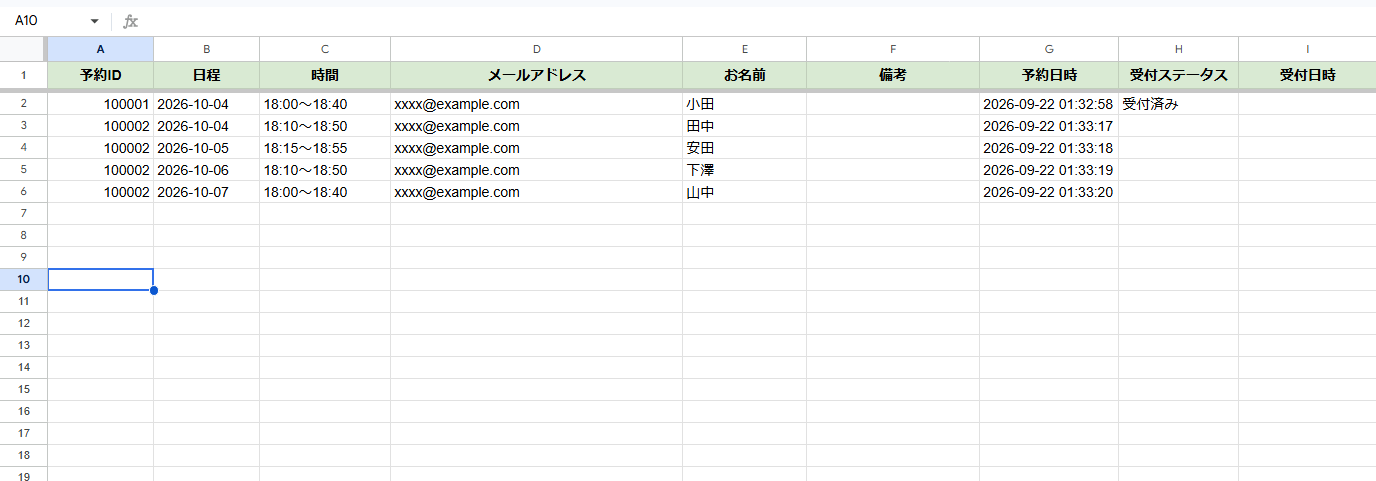Image resolution: width=1376 pixels, height=481 pixels.
Task: Click the cell containing 下澤
Action: [744, 170]
